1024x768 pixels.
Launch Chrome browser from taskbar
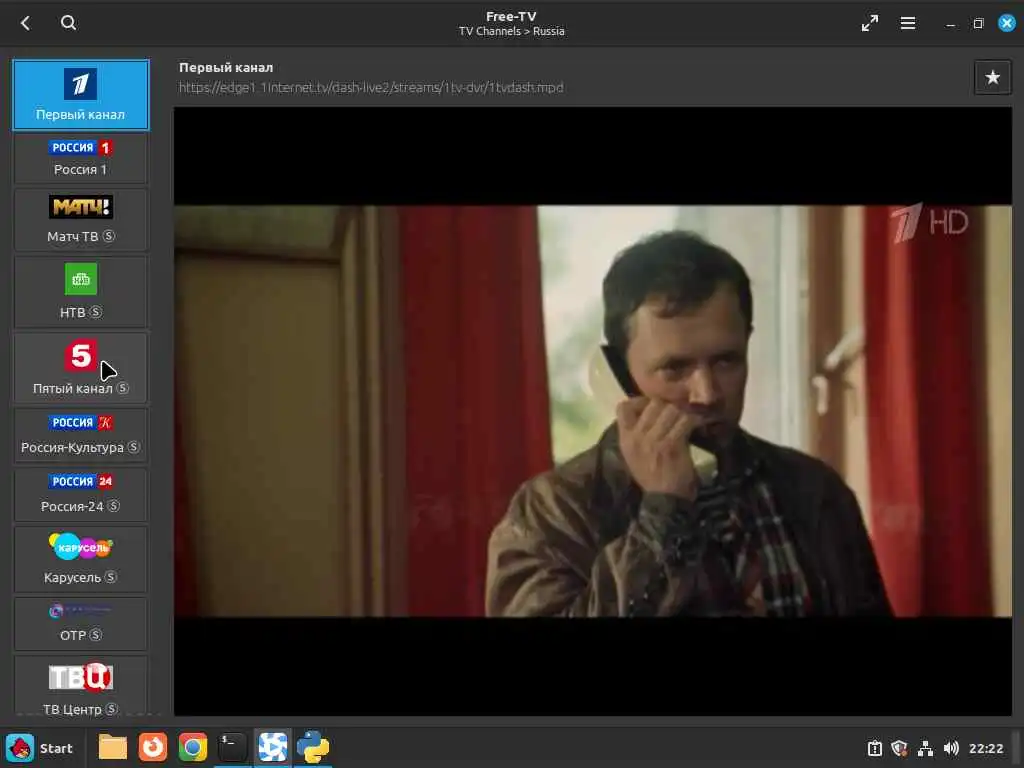pyautogui.click(x=193, y=748)
